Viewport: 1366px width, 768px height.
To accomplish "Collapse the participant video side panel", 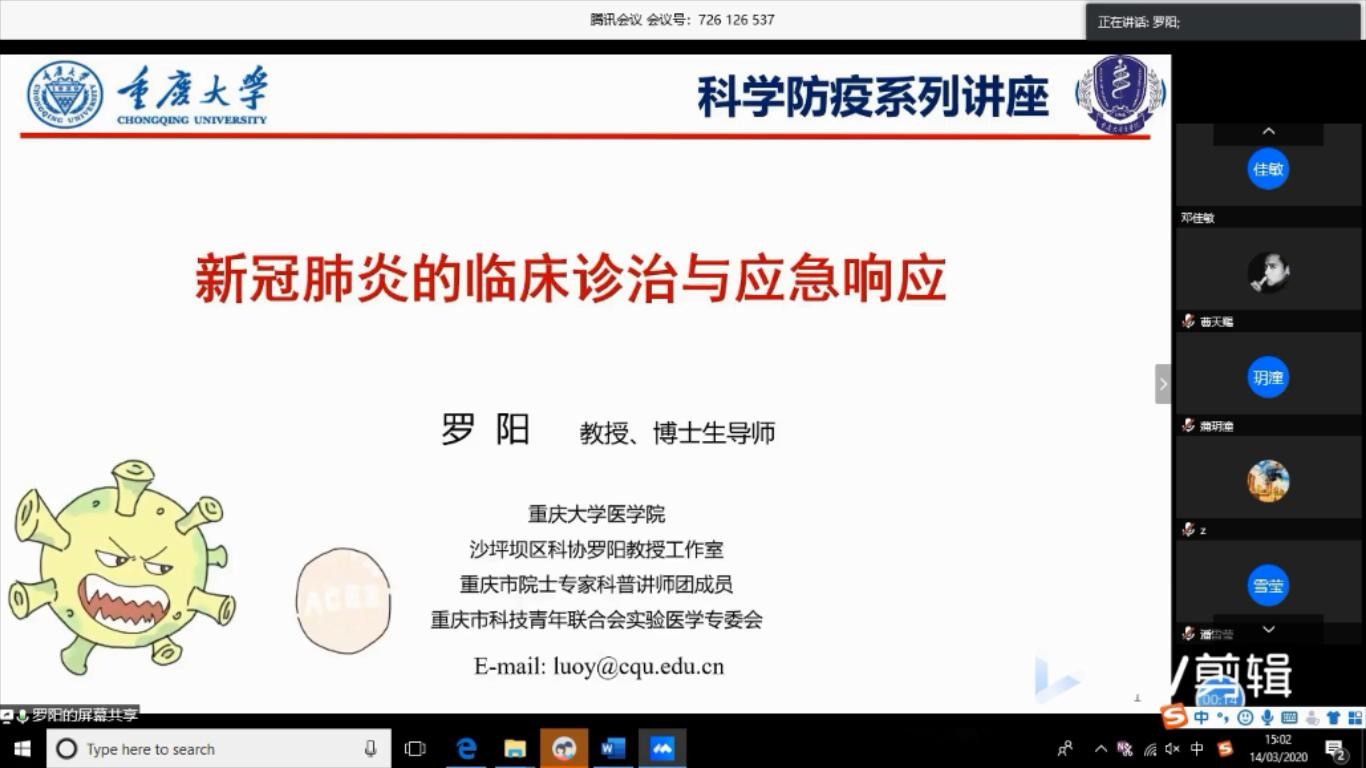I will 1163,383.
